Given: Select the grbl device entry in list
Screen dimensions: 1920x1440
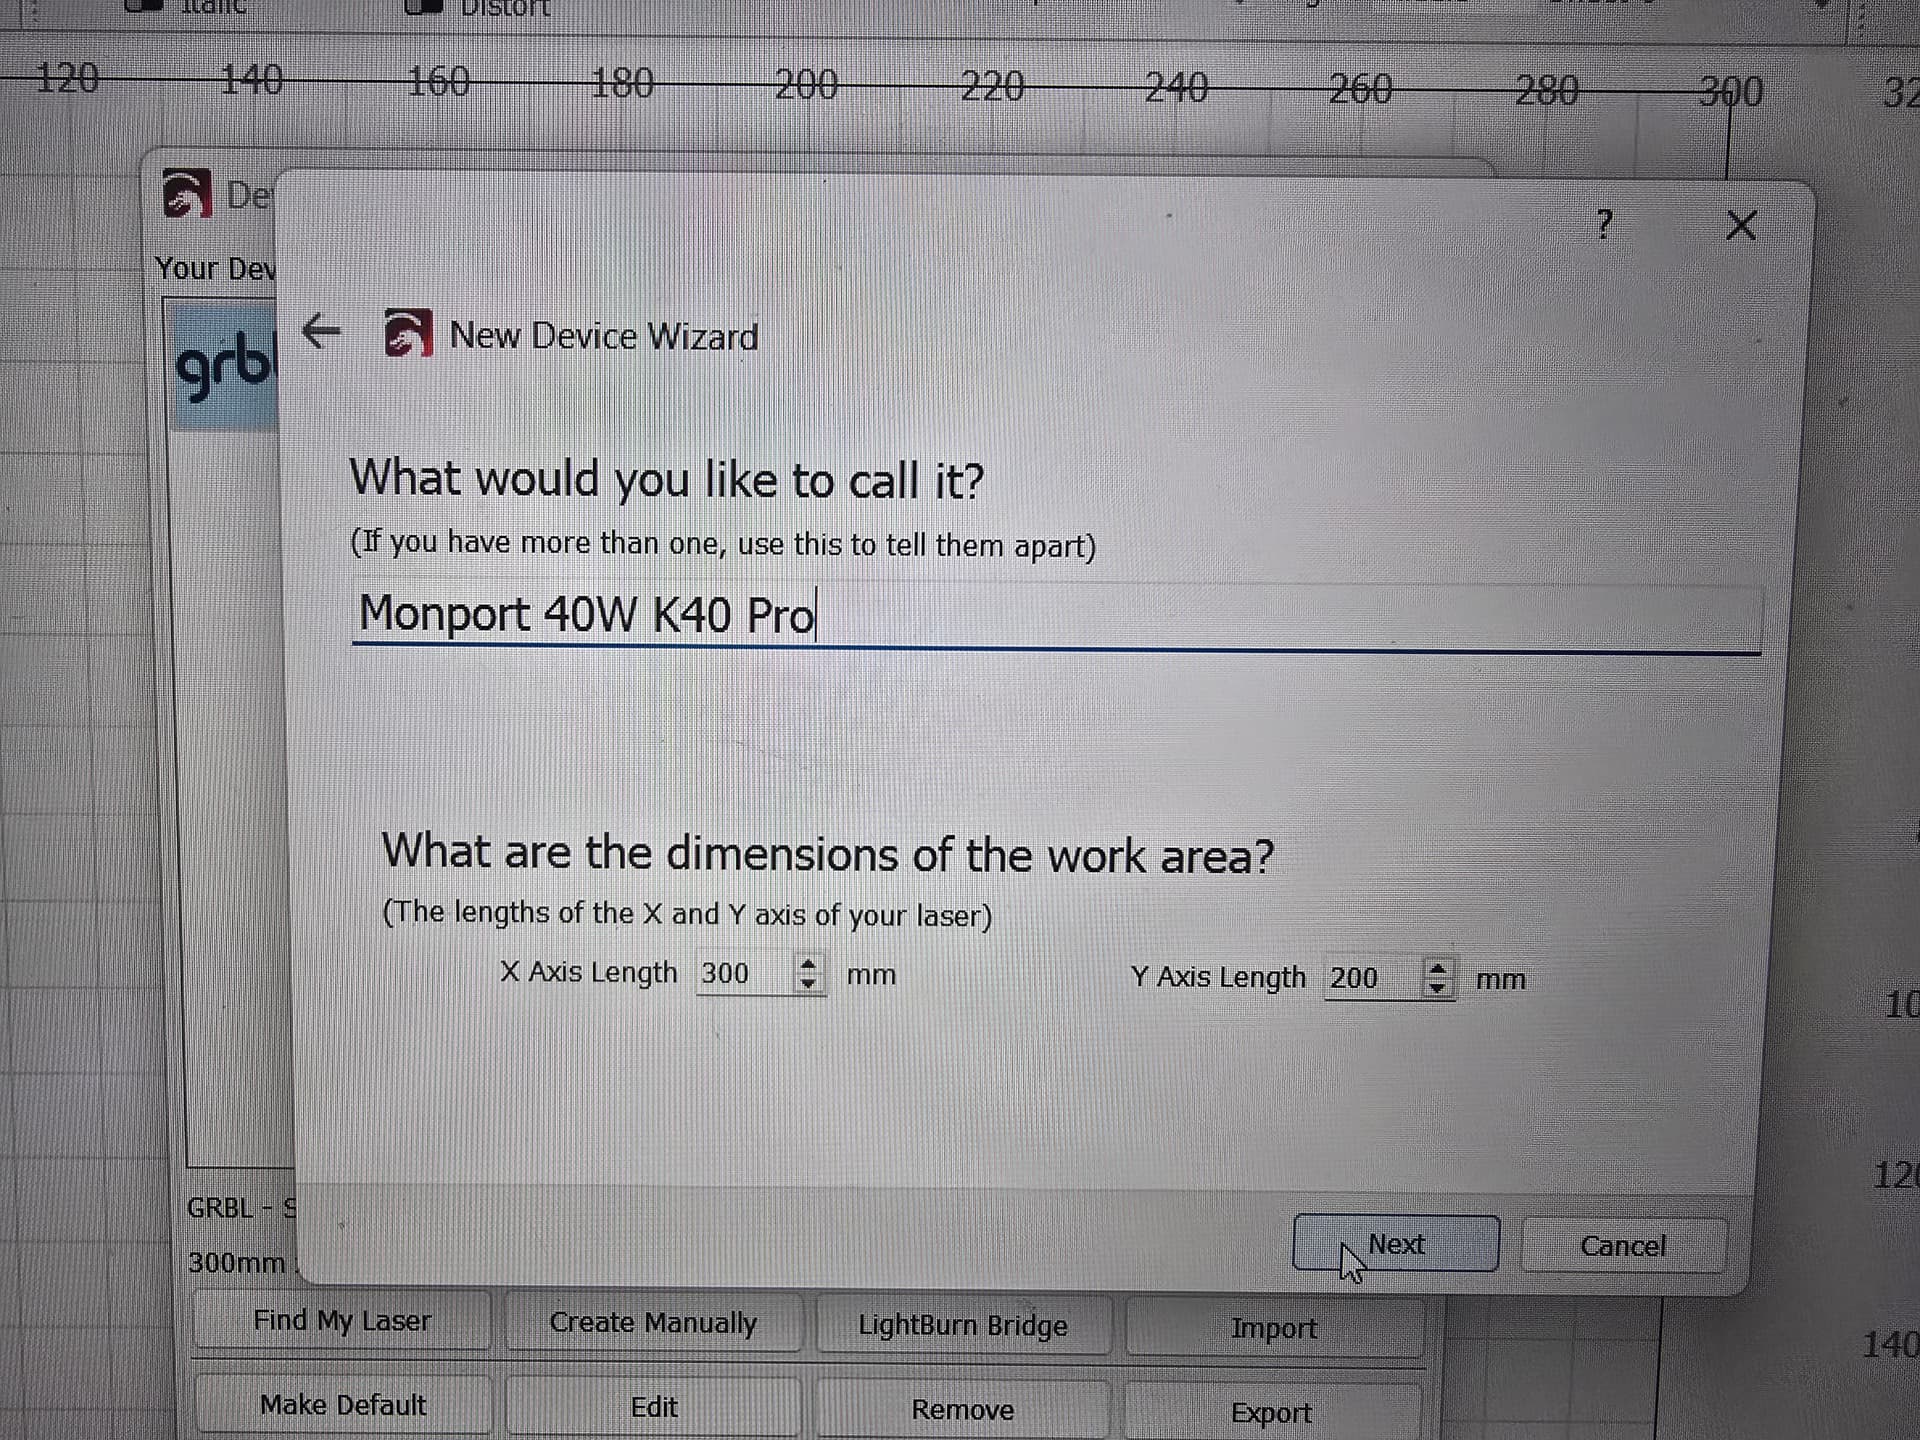Looking at the screenshot, I should [x=224, y=367].
